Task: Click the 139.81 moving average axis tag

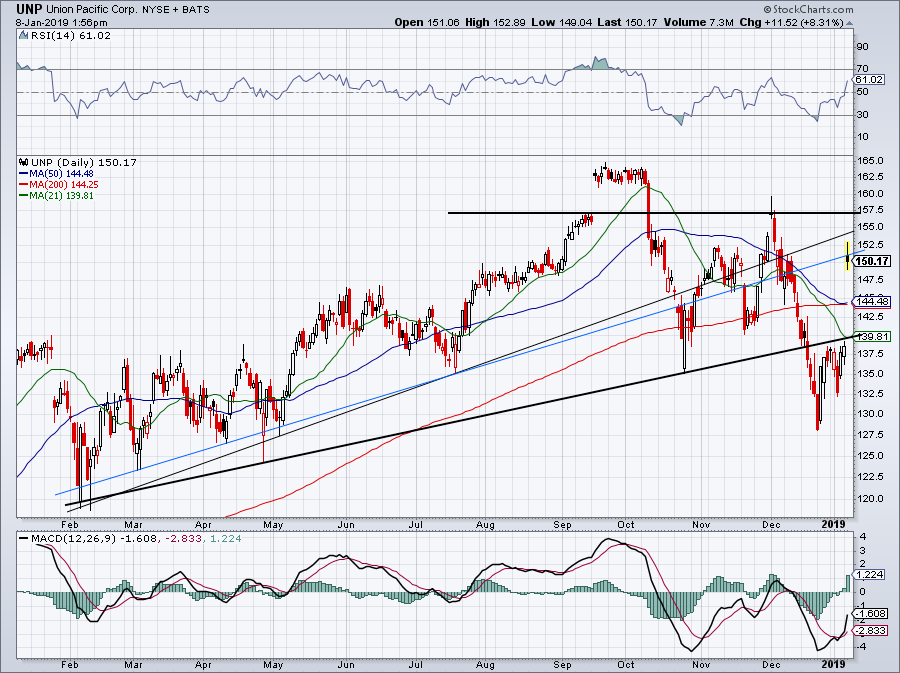Action: point(872,337)
